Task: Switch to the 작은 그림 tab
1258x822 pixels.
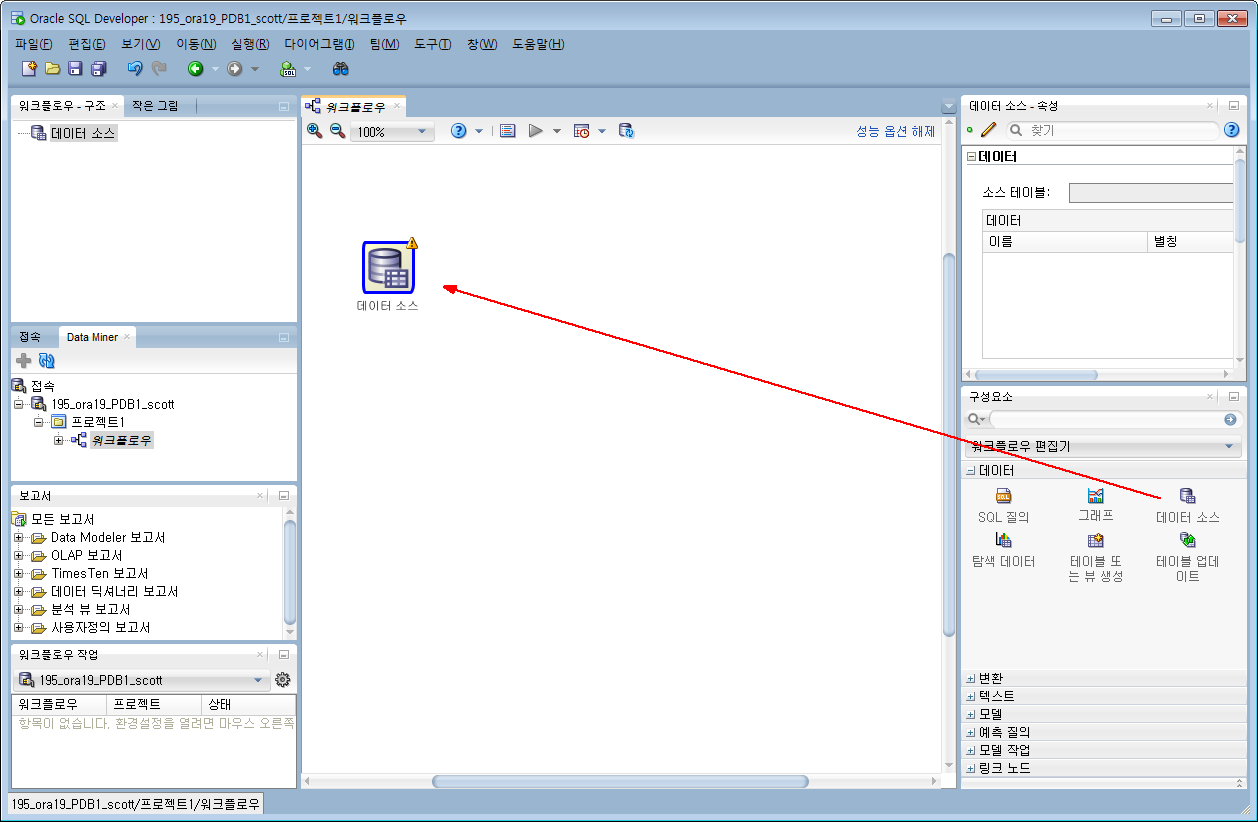Action: coord(155,105)
